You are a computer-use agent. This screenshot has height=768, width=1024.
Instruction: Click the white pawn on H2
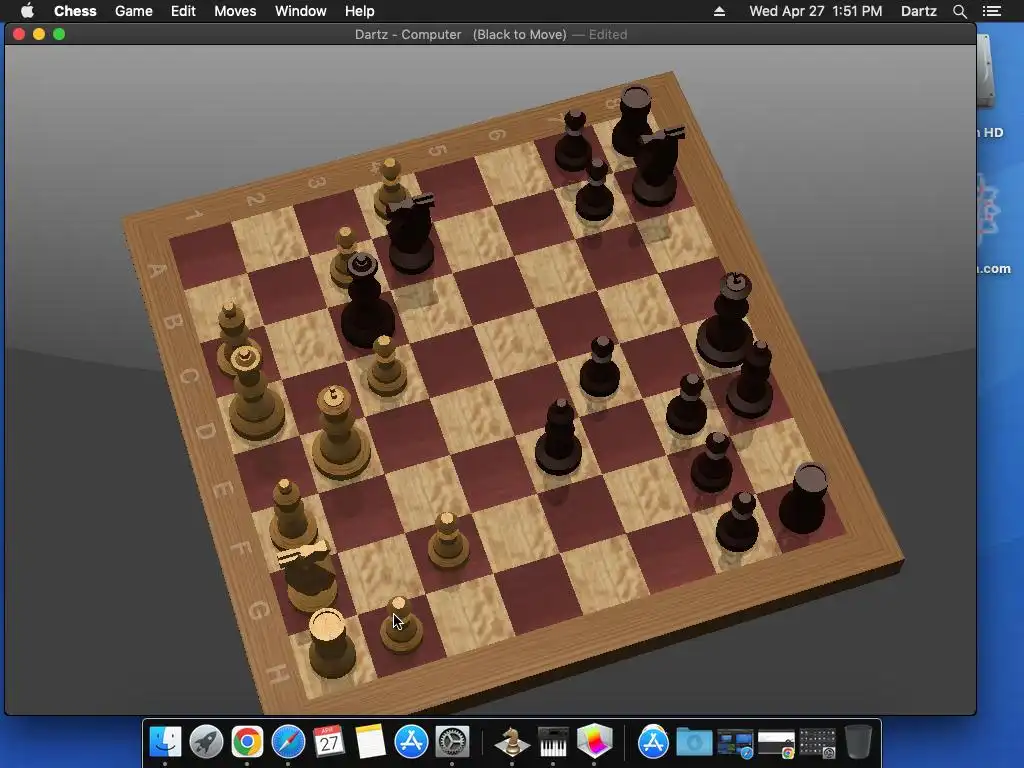(x=401, y=626)
